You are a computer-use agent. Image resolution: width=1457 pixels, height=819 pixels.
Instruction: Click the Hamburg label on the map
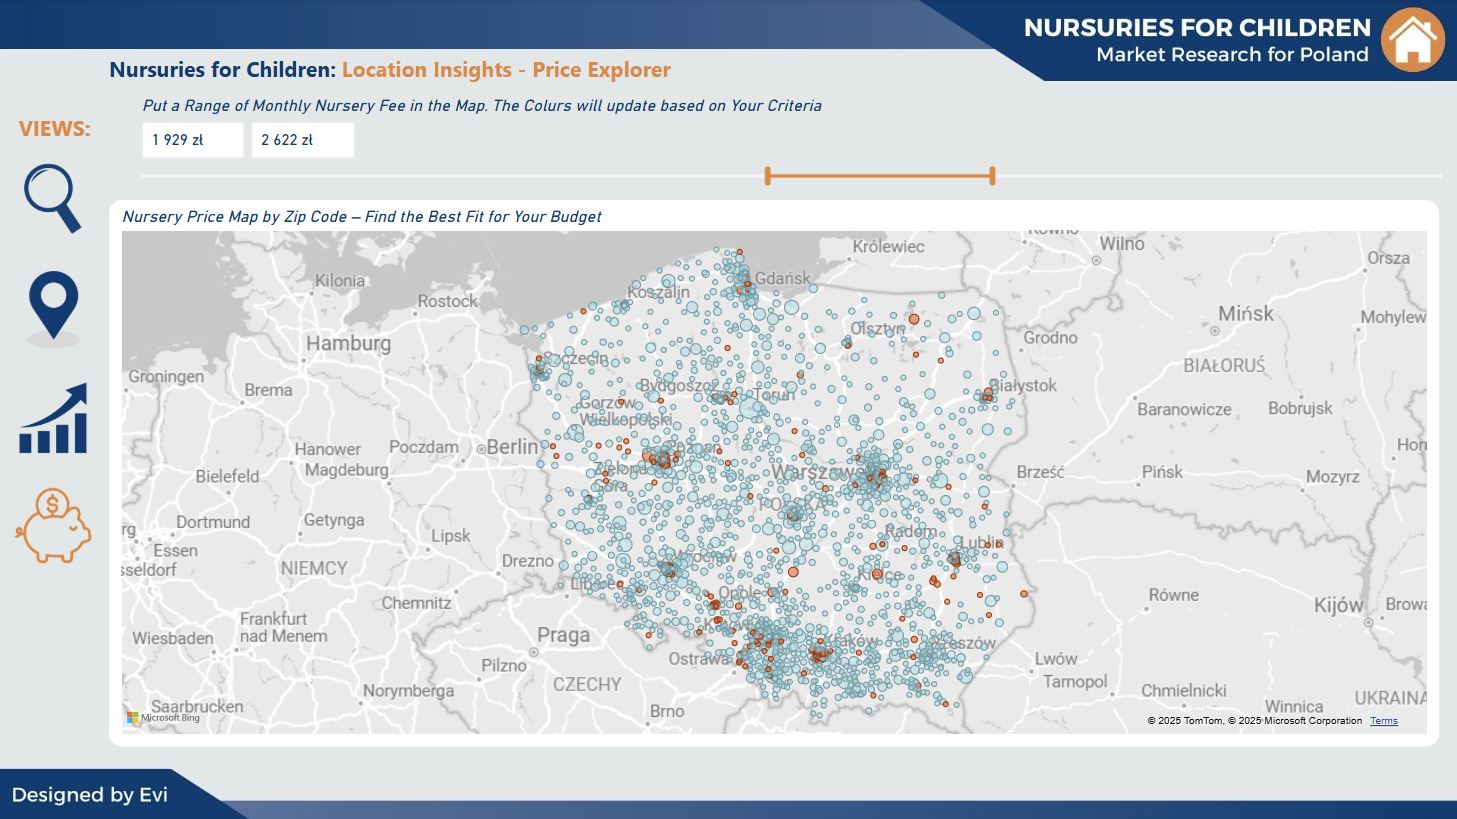[x=348, y=343]
